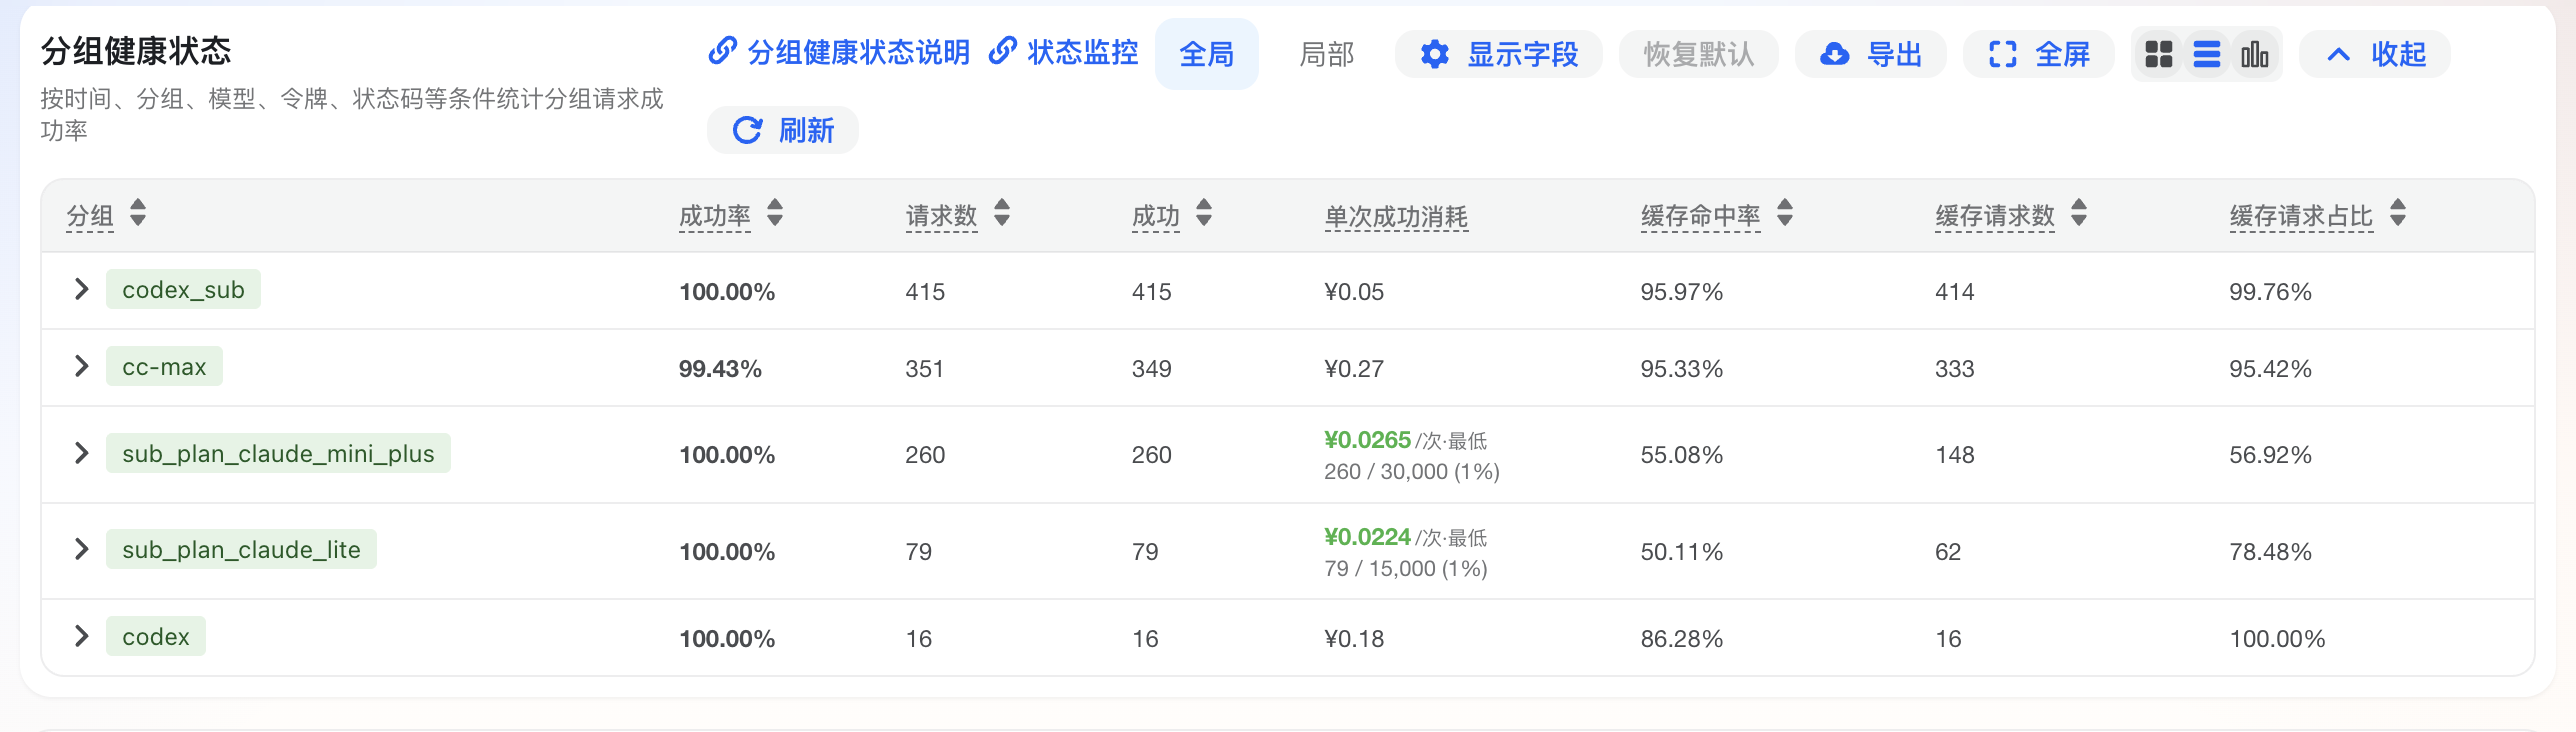Click the 恢复默认 button

tap(1698, 54)
